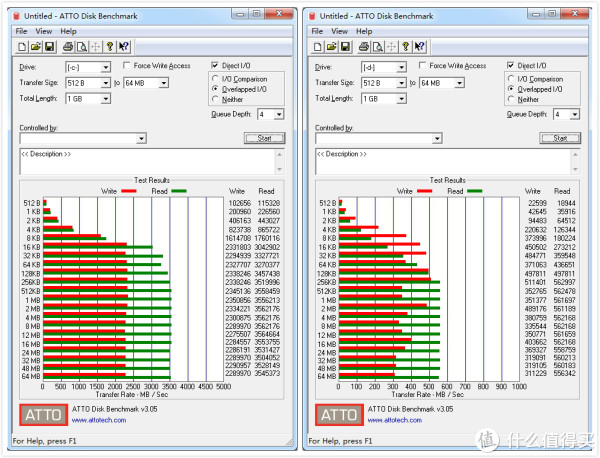Open Transfer Size 512 B dropdown, left window

106,83
